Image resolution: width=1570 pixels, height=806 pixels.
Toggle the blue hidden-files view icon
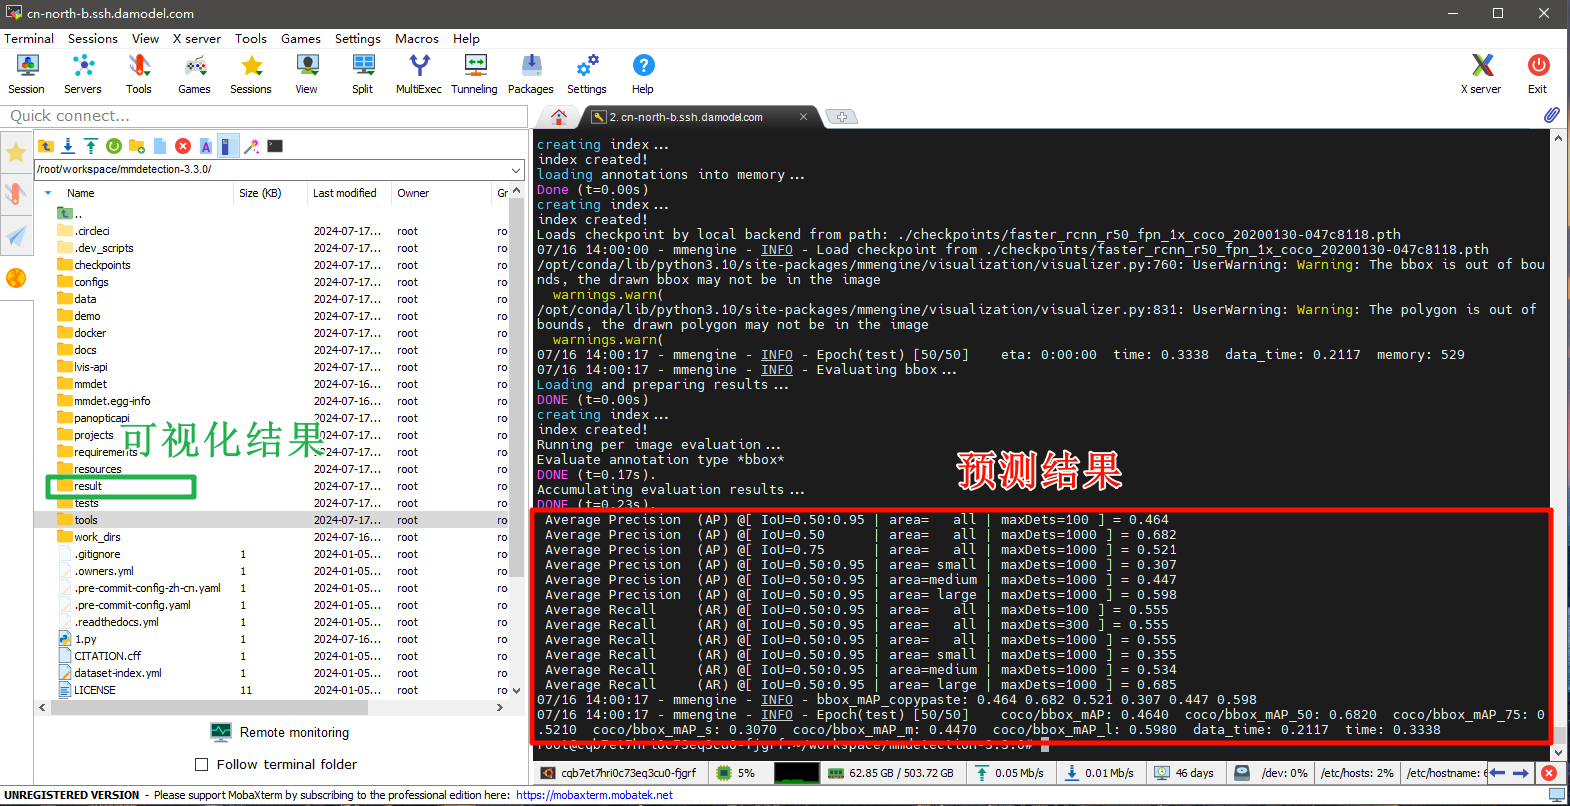[x=229, y=146]
